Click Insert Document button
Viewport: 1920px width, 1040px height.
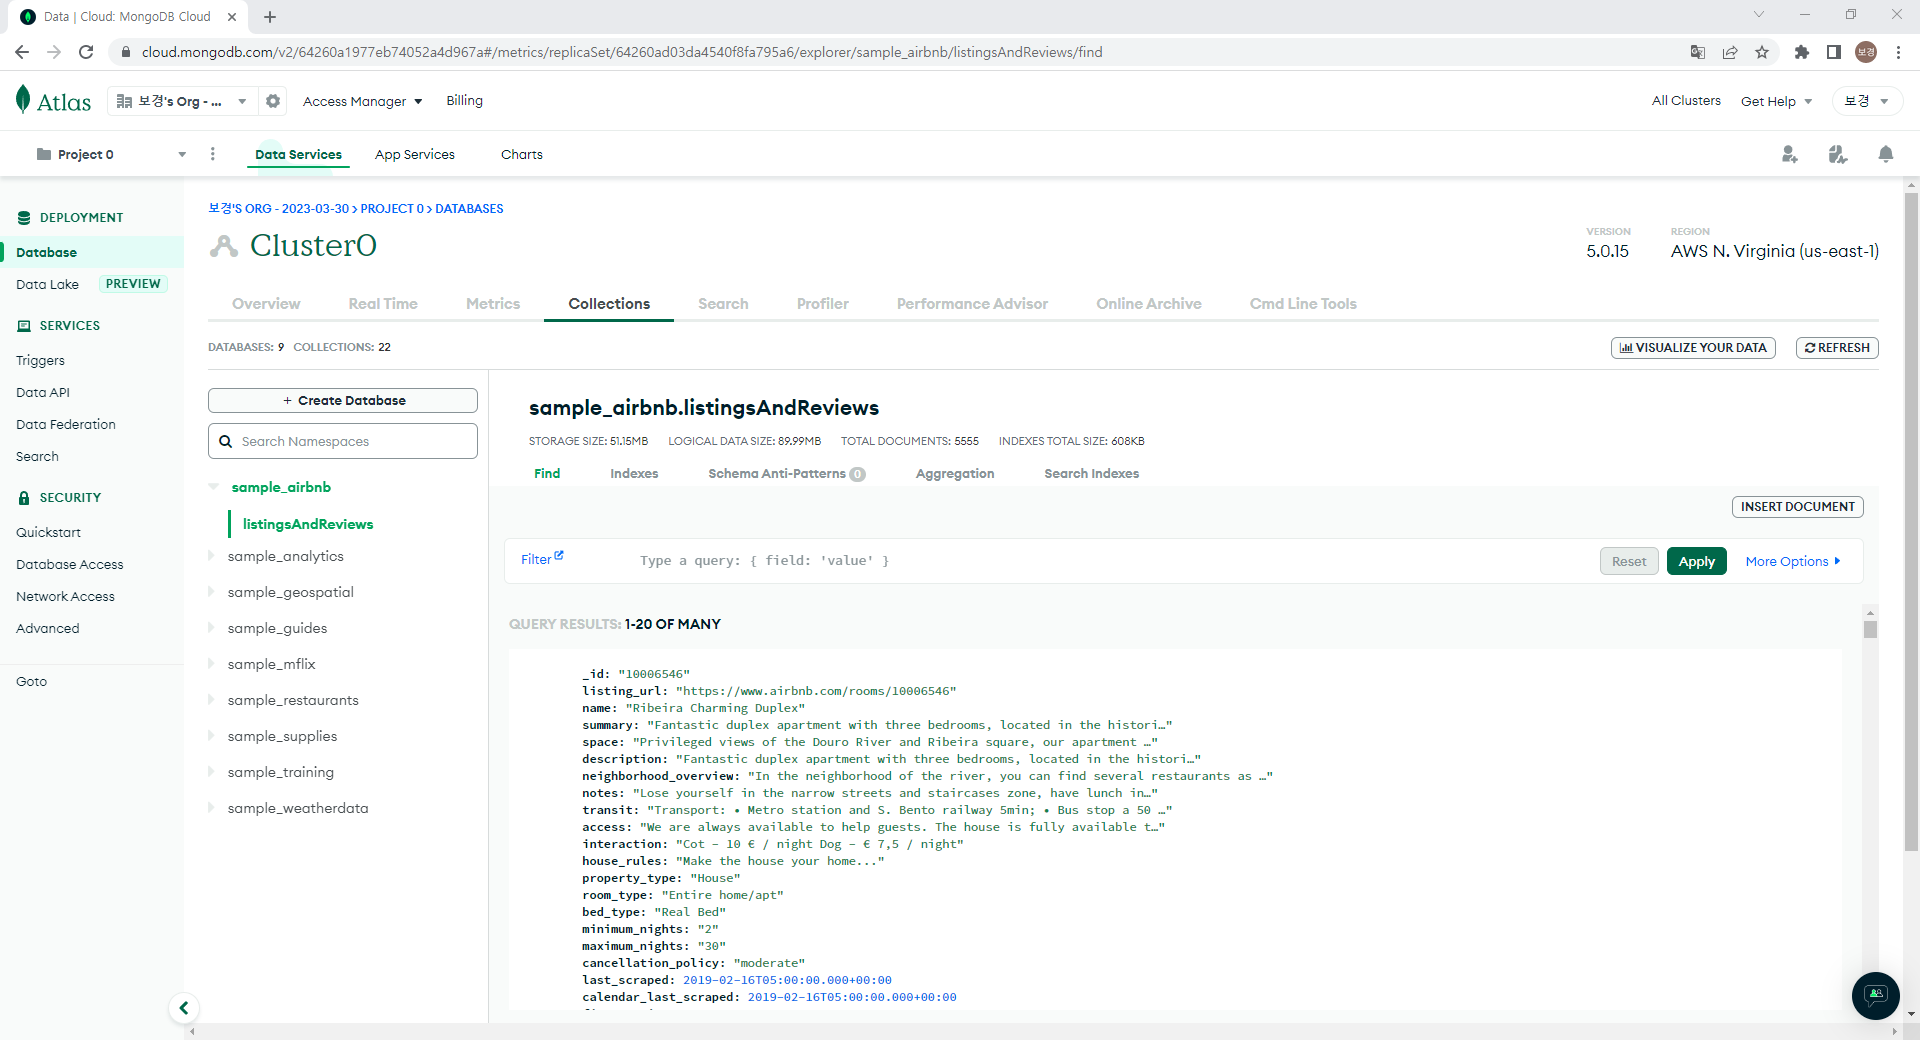(1798, 507)
